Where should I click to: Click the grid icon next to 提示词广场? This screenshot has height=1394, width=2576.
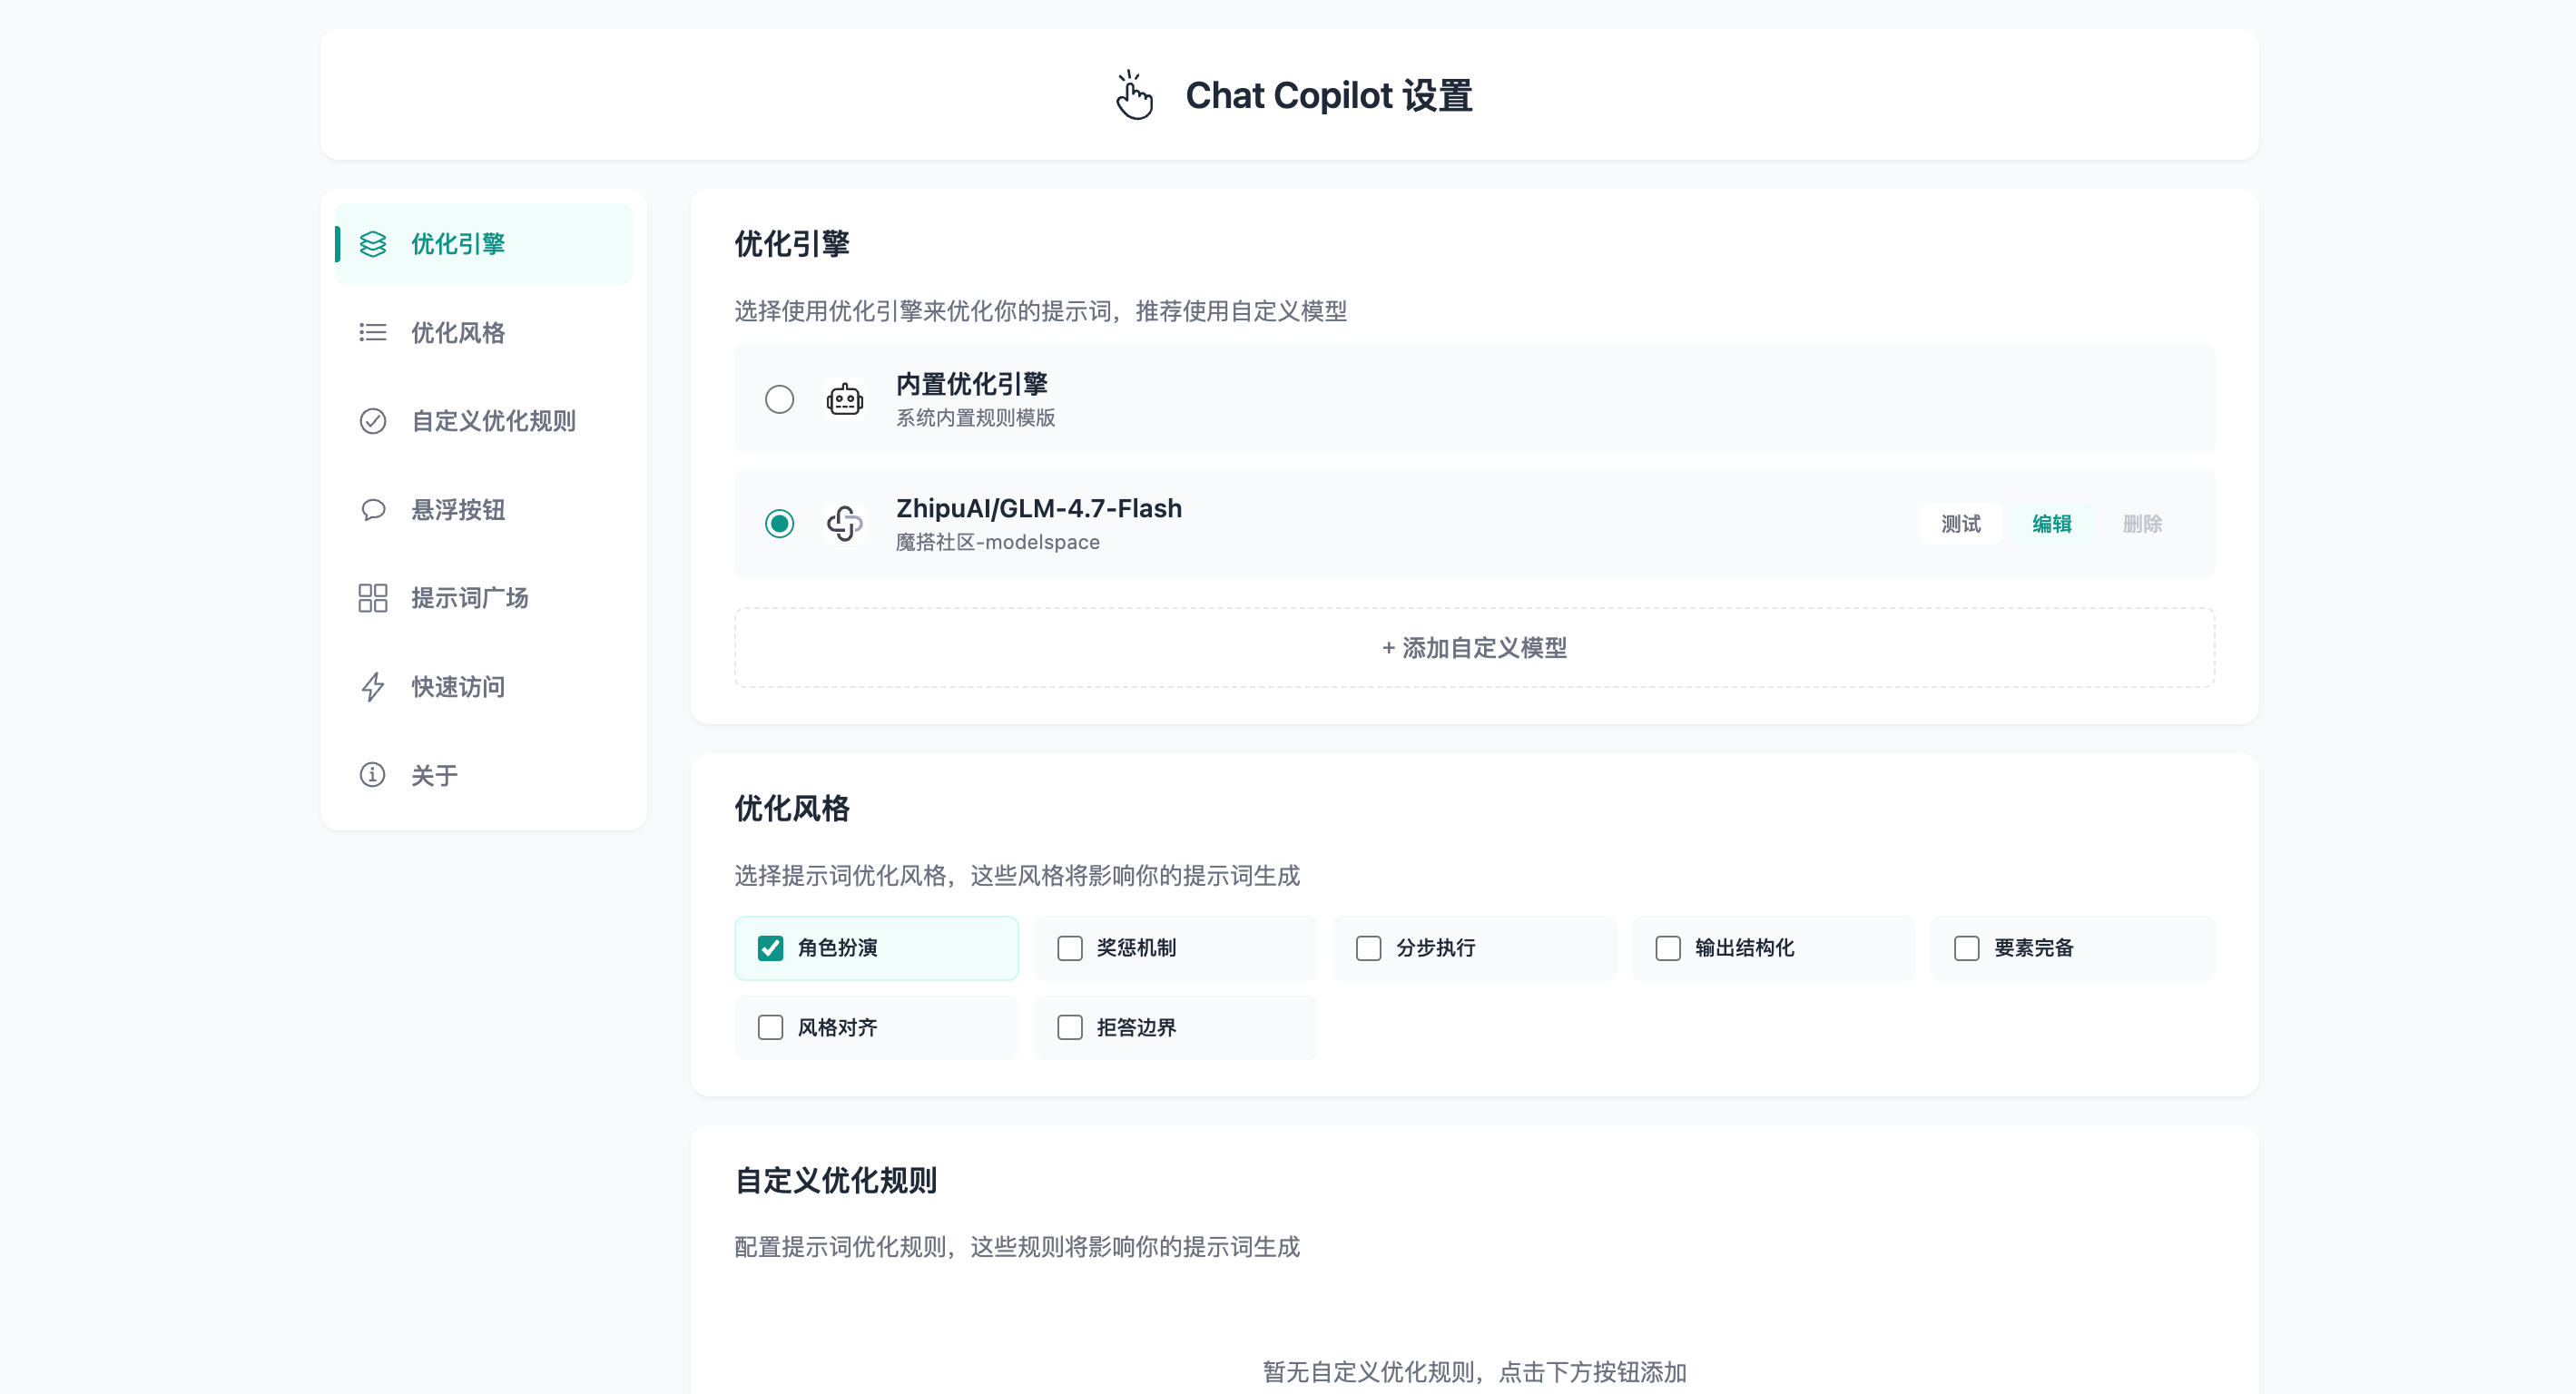coord(372,597)
